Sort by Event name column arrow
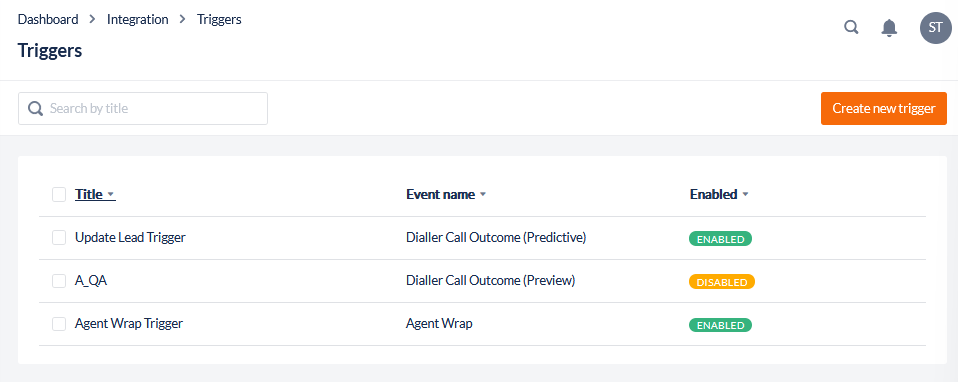958x382 pixels. [x=483, y=195]
